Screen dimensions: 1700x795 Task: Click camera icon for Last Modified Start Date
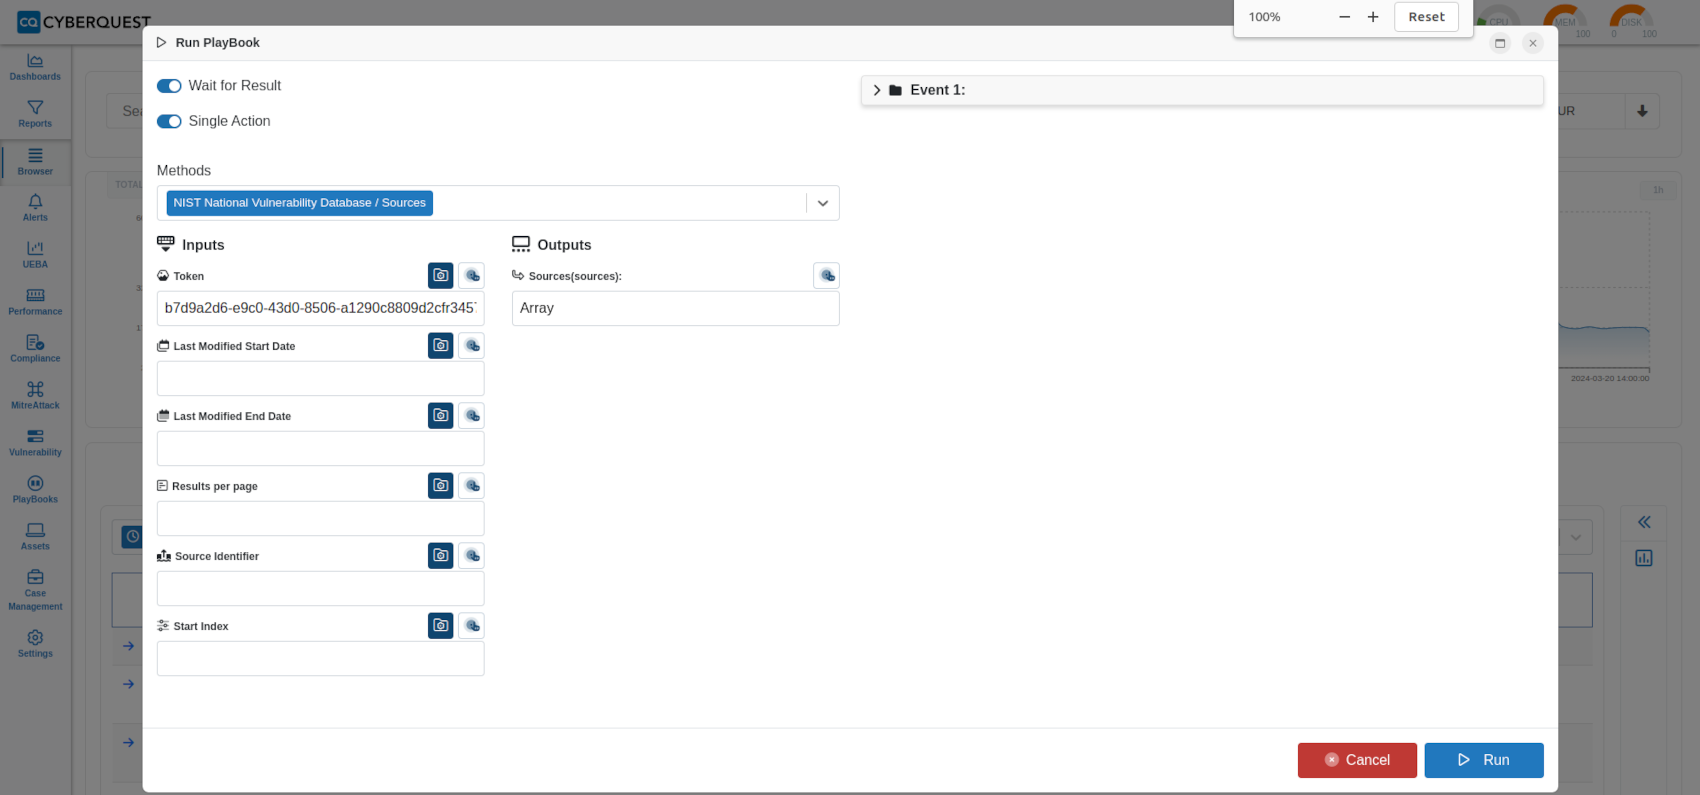[x=441, y=345]
